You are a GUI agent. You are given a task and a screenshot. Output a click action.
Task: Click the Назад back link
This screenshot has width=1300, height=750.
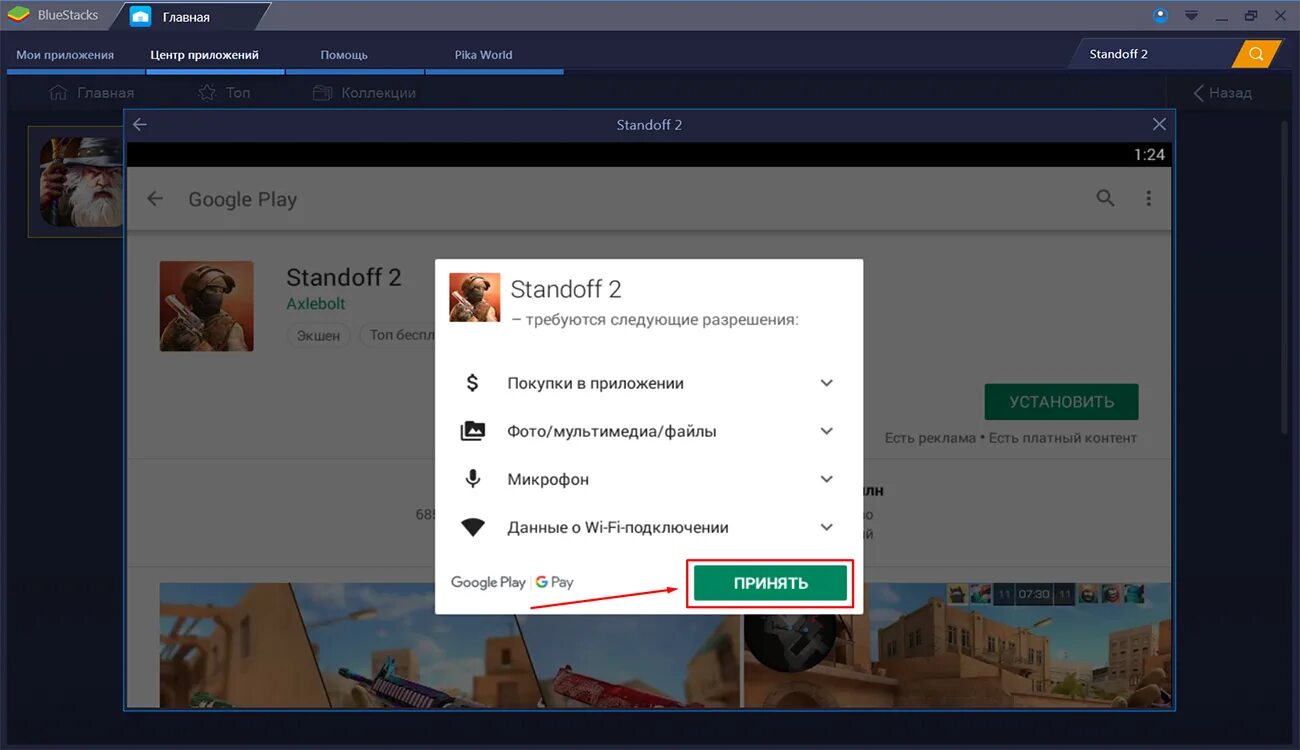point(1222,93)
